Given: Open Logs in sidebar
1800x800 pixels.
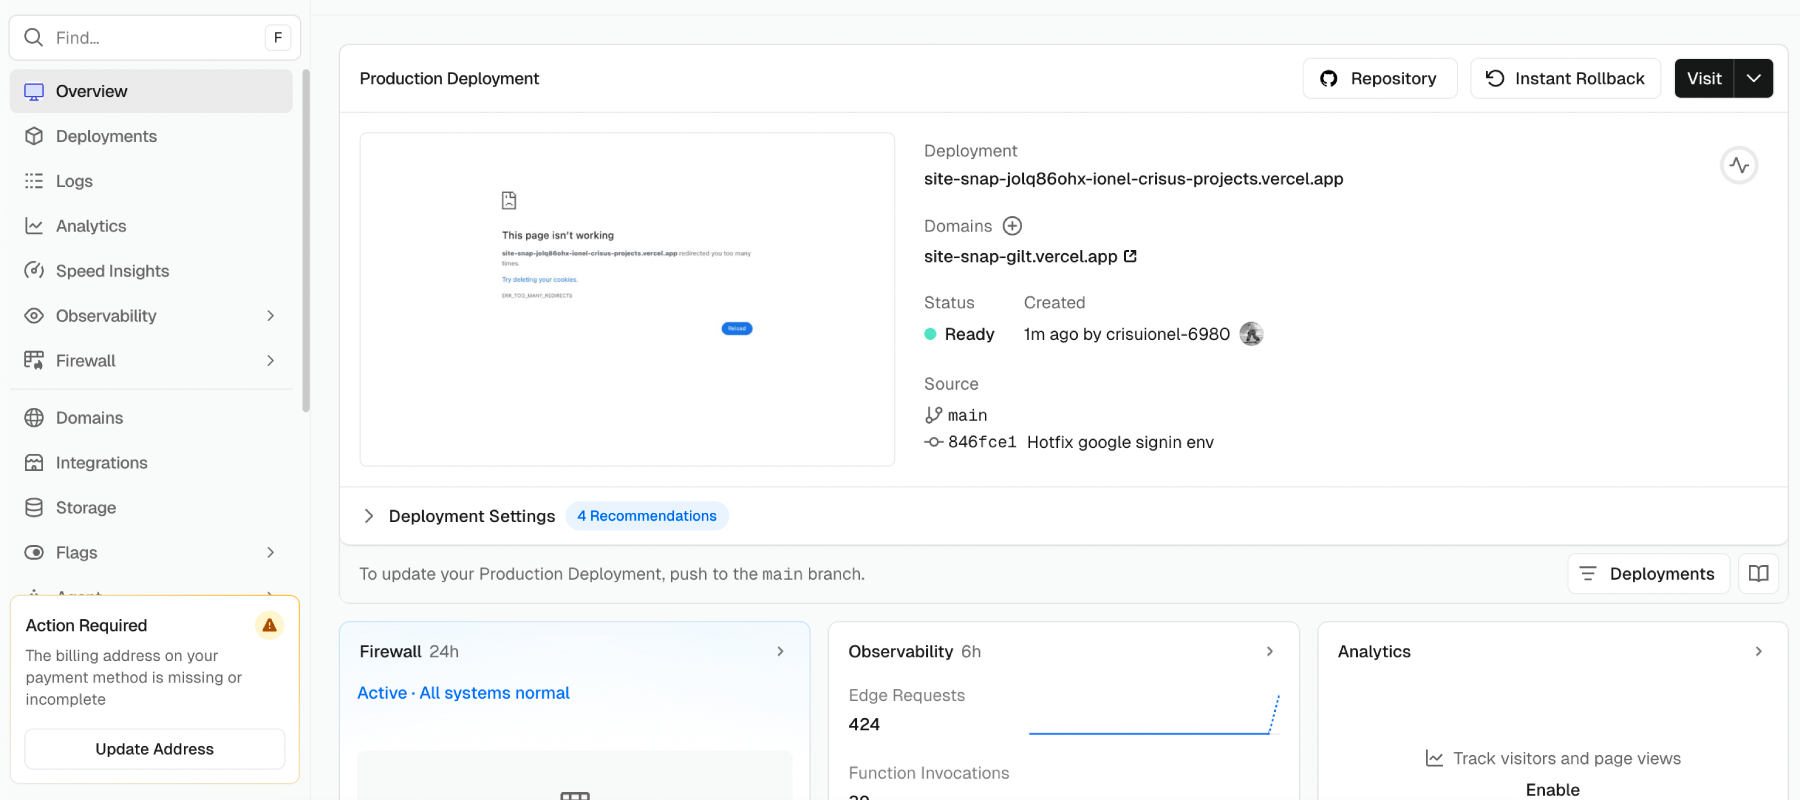Looking at the screenshot, I should pyautogui.click(x=151, y=181).
